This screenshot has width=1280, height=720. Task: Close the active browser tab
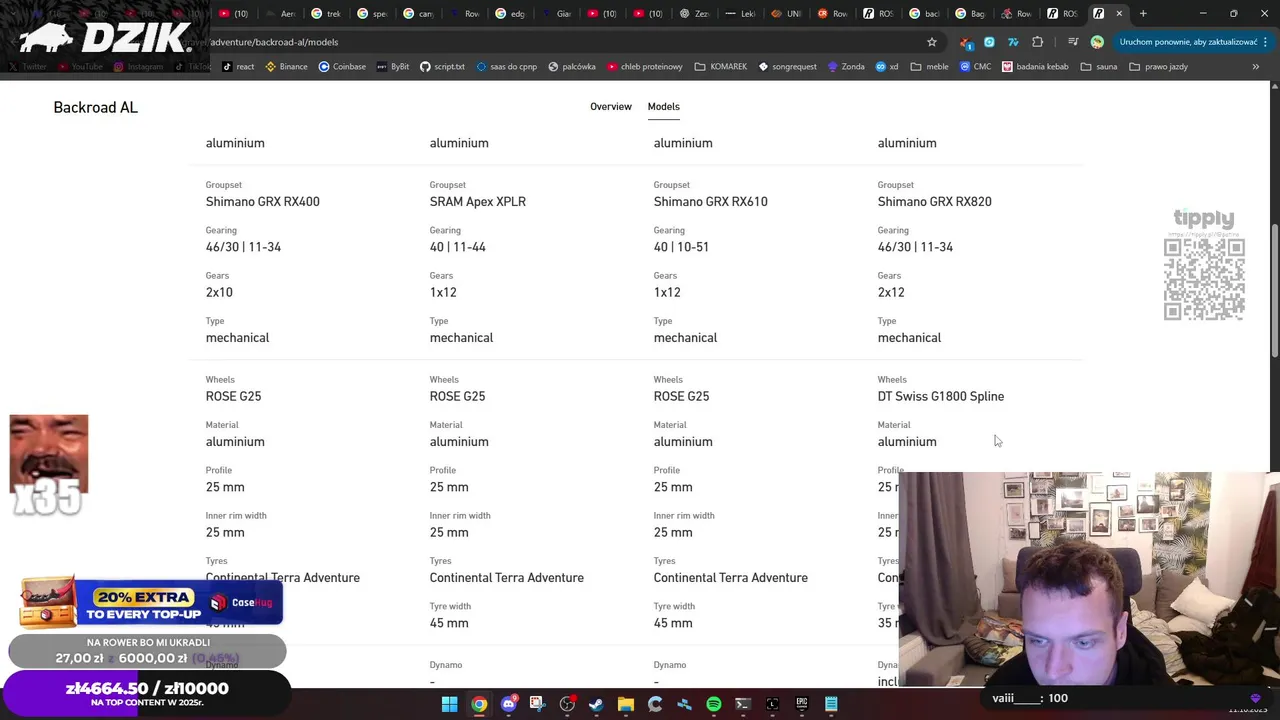[x=1119, y=13]
